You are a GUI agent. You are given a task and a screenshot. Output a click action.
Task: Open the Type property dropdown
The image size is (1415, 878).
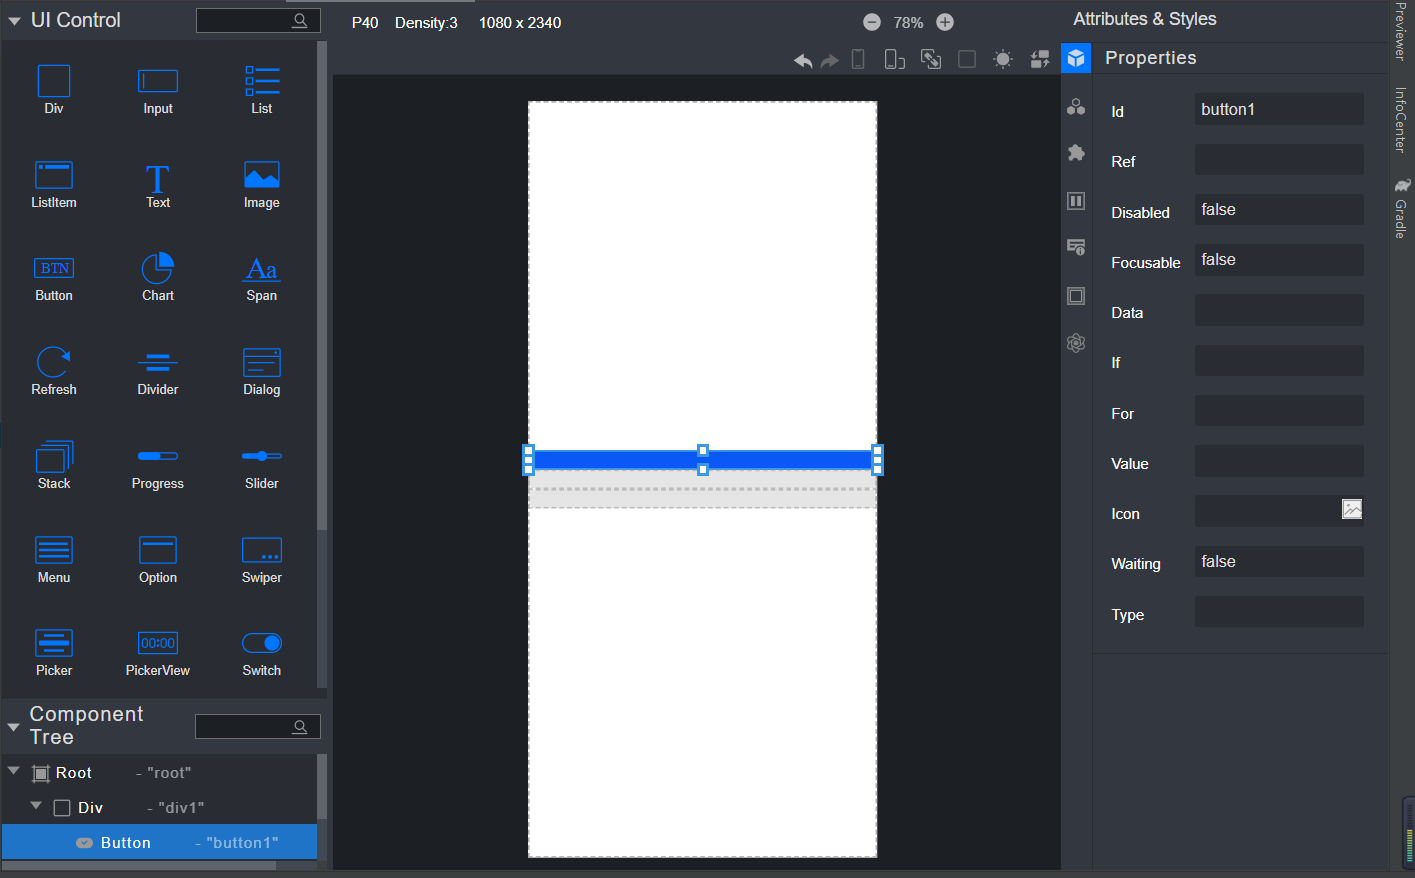[1279, 612]
